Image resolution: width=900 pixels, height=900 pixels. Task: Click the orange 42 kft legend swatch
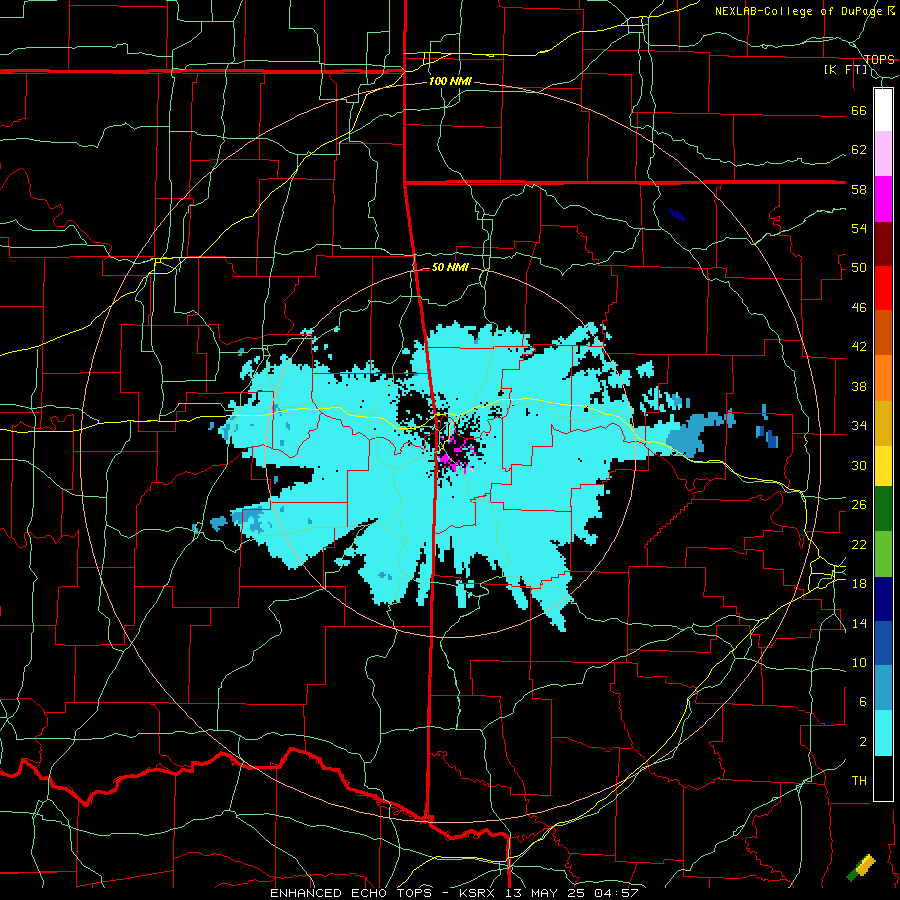tap(883, 378)
